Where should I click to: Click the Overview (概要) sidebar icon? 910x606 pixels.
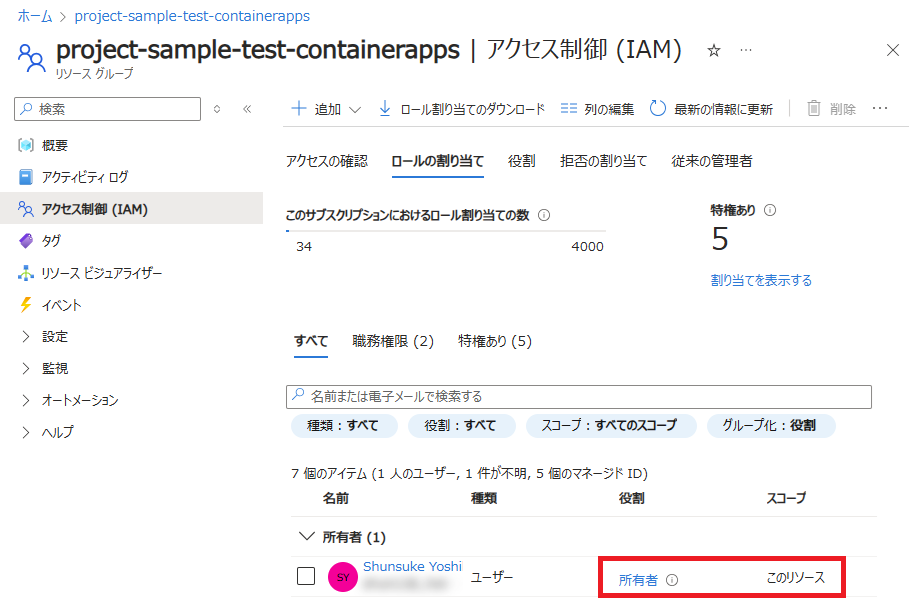(x=26, y=145)
